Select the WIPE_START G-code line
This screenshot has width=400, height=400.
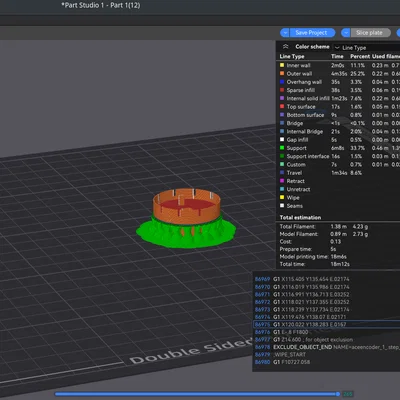327,354
